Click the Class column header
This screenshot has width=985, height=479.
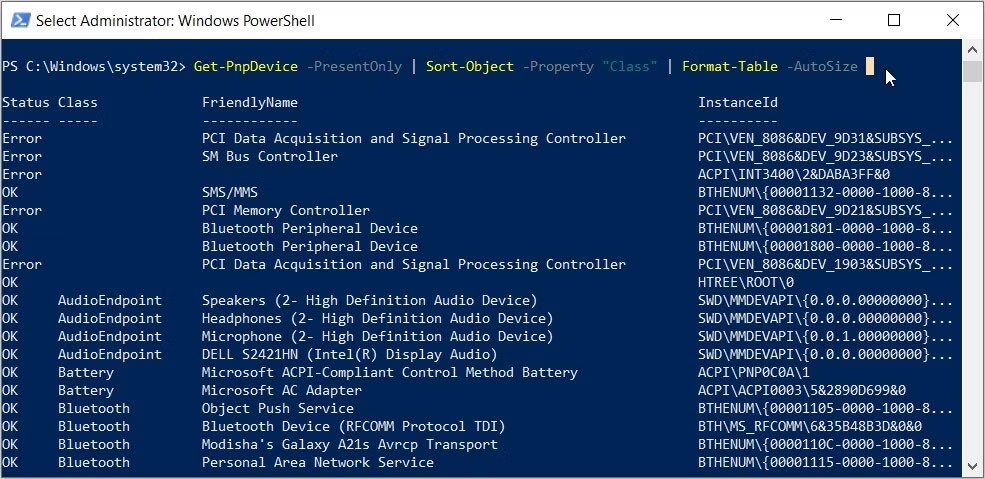click(77, 102)
